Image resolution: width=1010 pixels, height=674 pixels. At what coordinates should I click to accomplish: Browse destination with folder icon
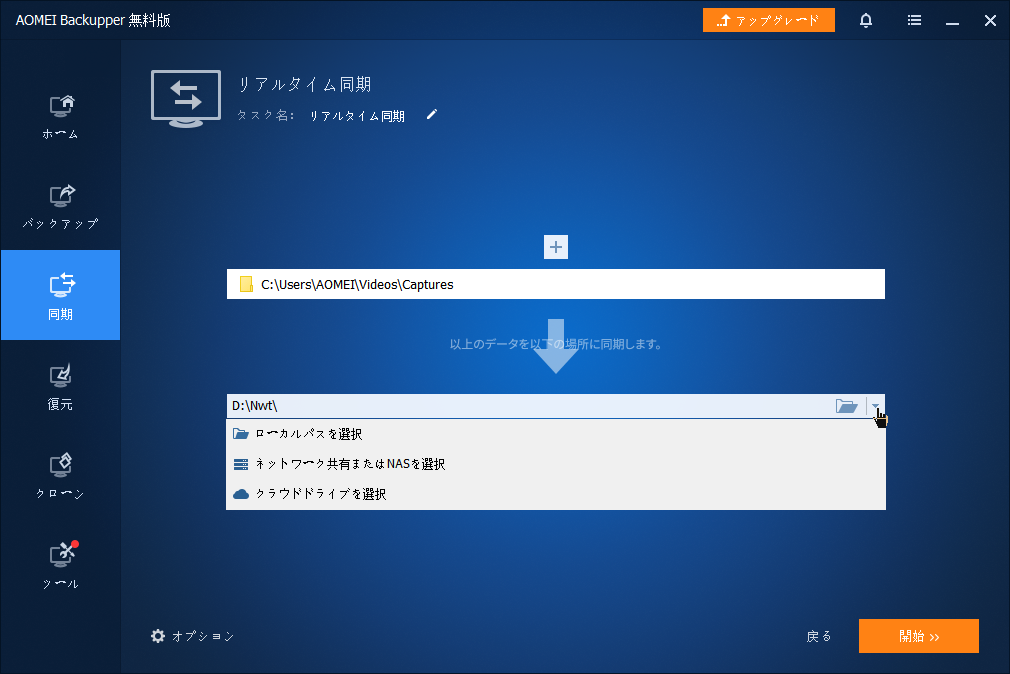click(x=846, y=406)
